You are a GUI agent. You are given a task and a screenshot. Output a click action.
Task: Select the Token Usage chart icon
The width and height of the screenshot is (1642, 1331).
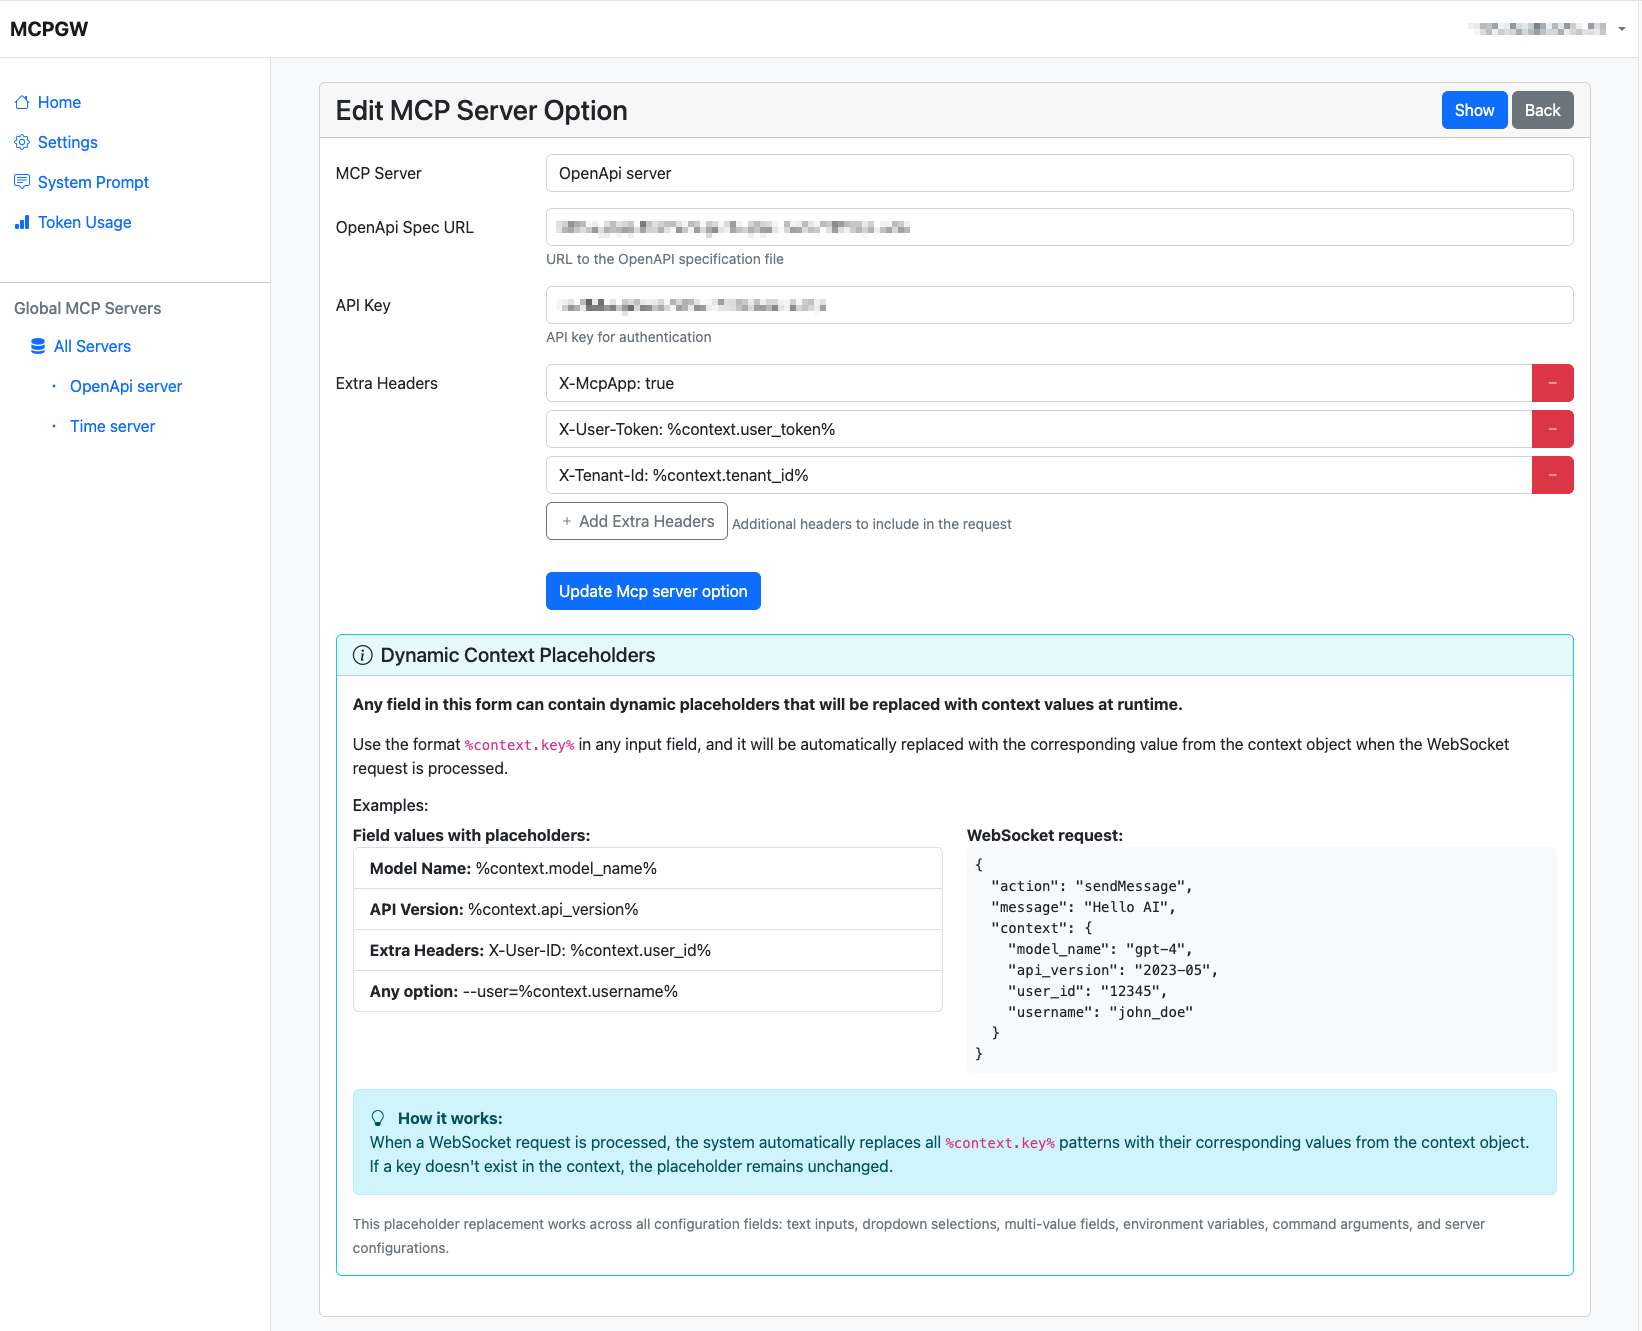pos(22,222)
